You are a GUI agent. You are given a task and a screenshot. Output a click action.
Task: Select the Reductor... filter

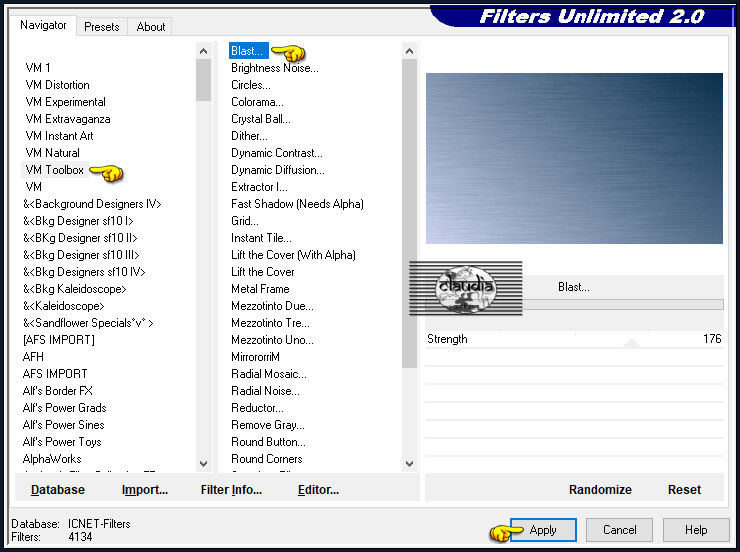click(x=257, y=408)
